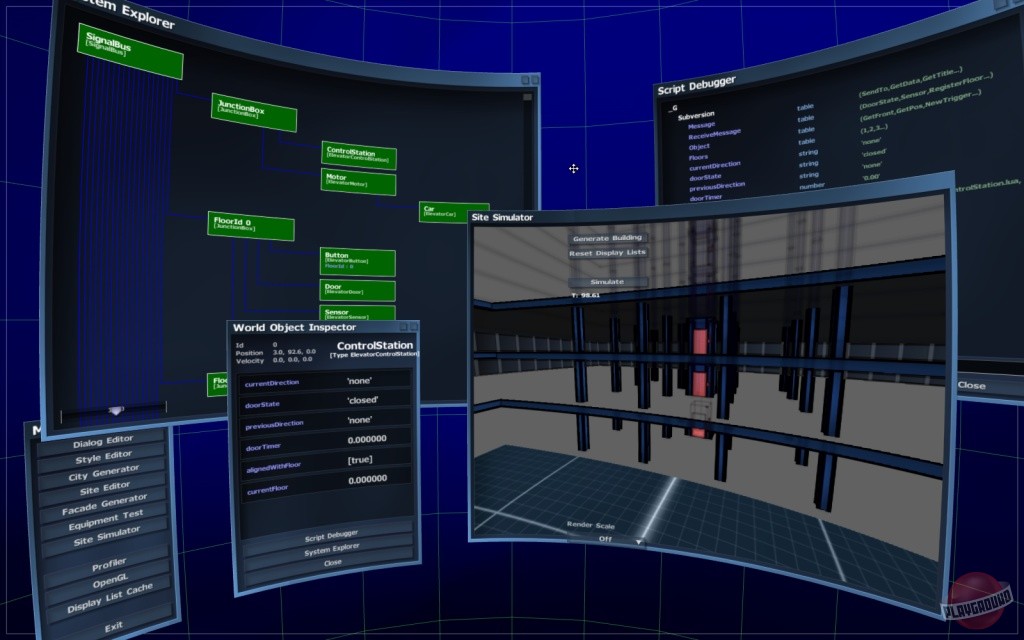Click the doorTimer value field

click(x=366, y=440)
